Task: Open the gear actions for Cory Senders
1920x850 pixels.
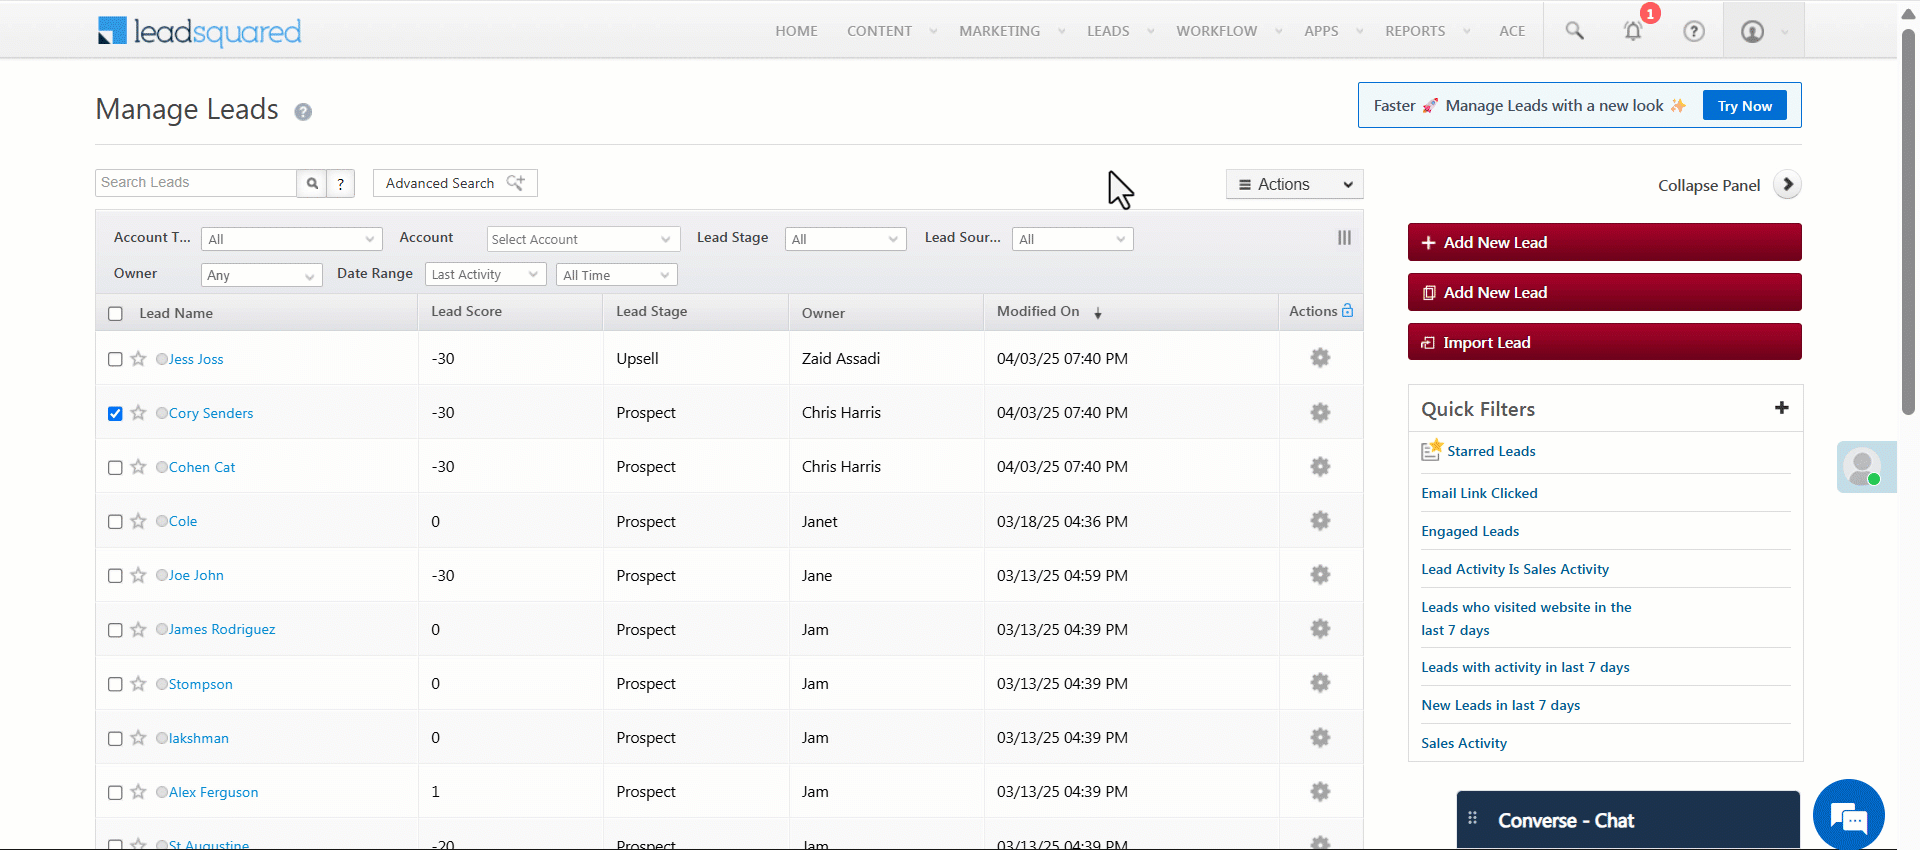Action: click(x=1320, y=412)
